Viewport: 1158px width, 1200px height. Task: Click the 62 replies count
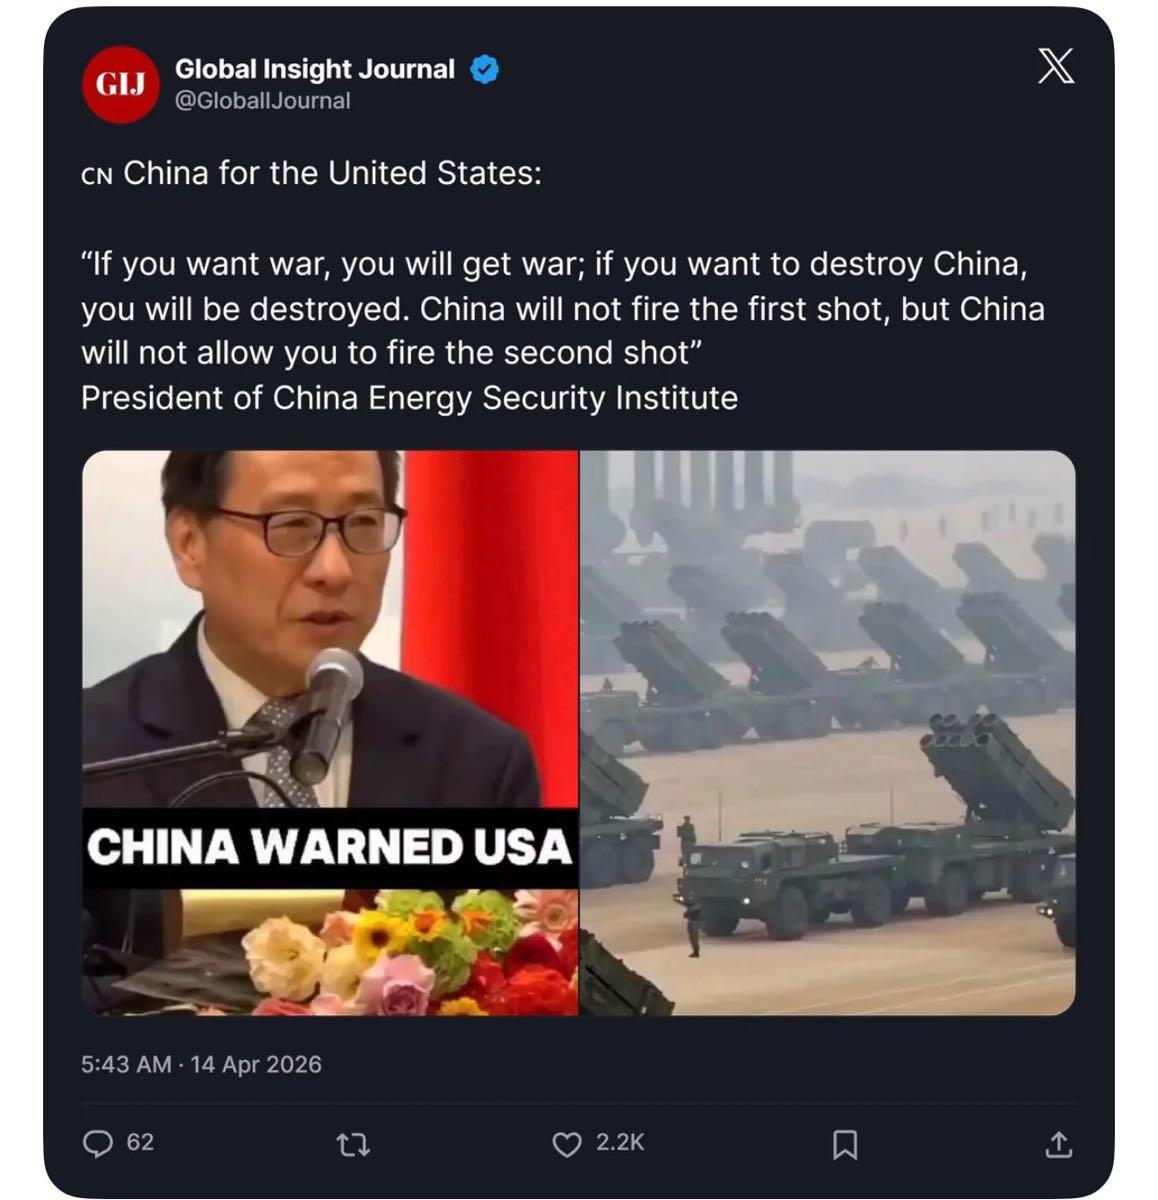[x=140, y=1142]
